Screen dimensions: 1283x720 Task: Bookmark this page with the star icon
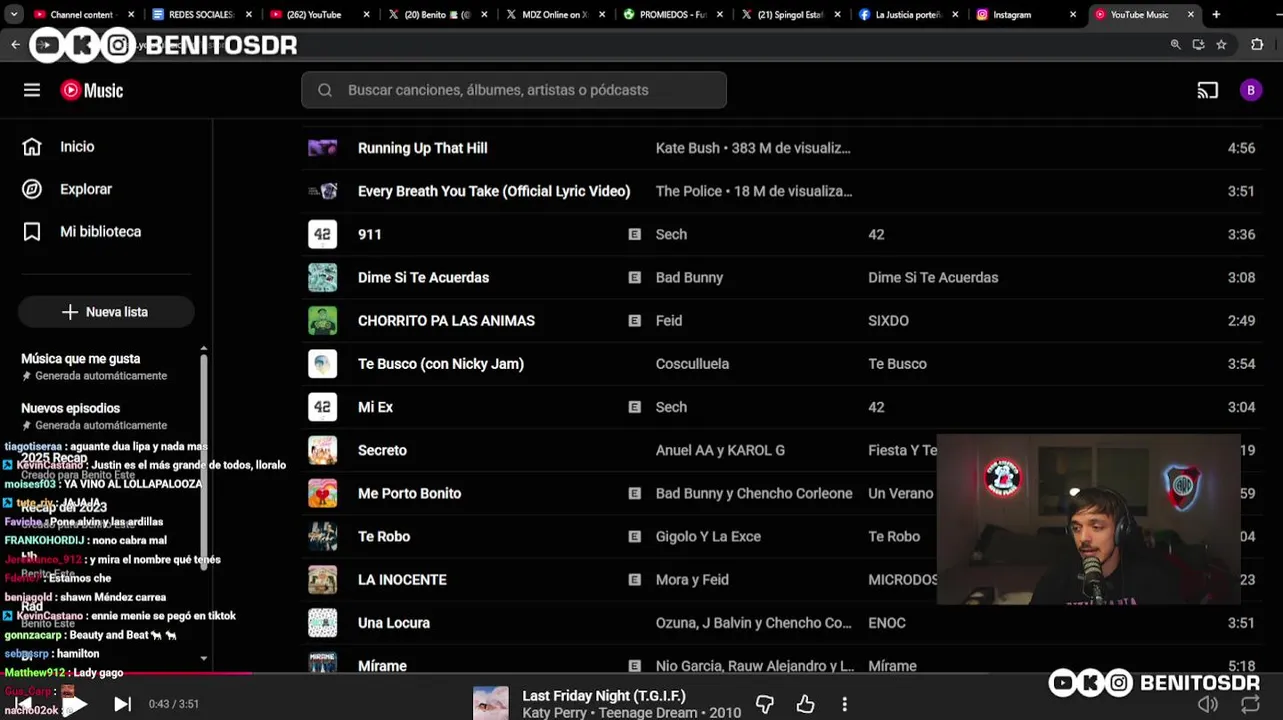tap(1221, 44)
